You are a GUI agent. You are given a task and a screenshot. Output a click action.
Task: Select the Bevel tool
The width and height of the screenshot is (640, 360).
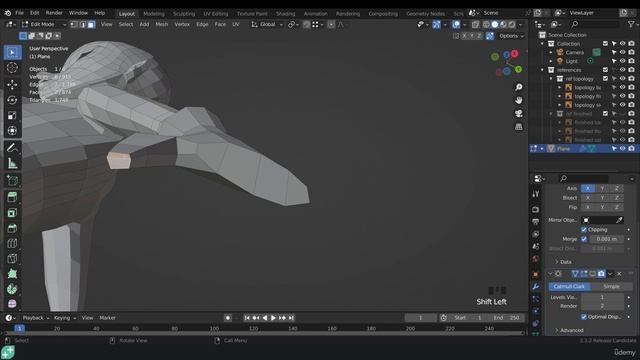click(12, 228)
